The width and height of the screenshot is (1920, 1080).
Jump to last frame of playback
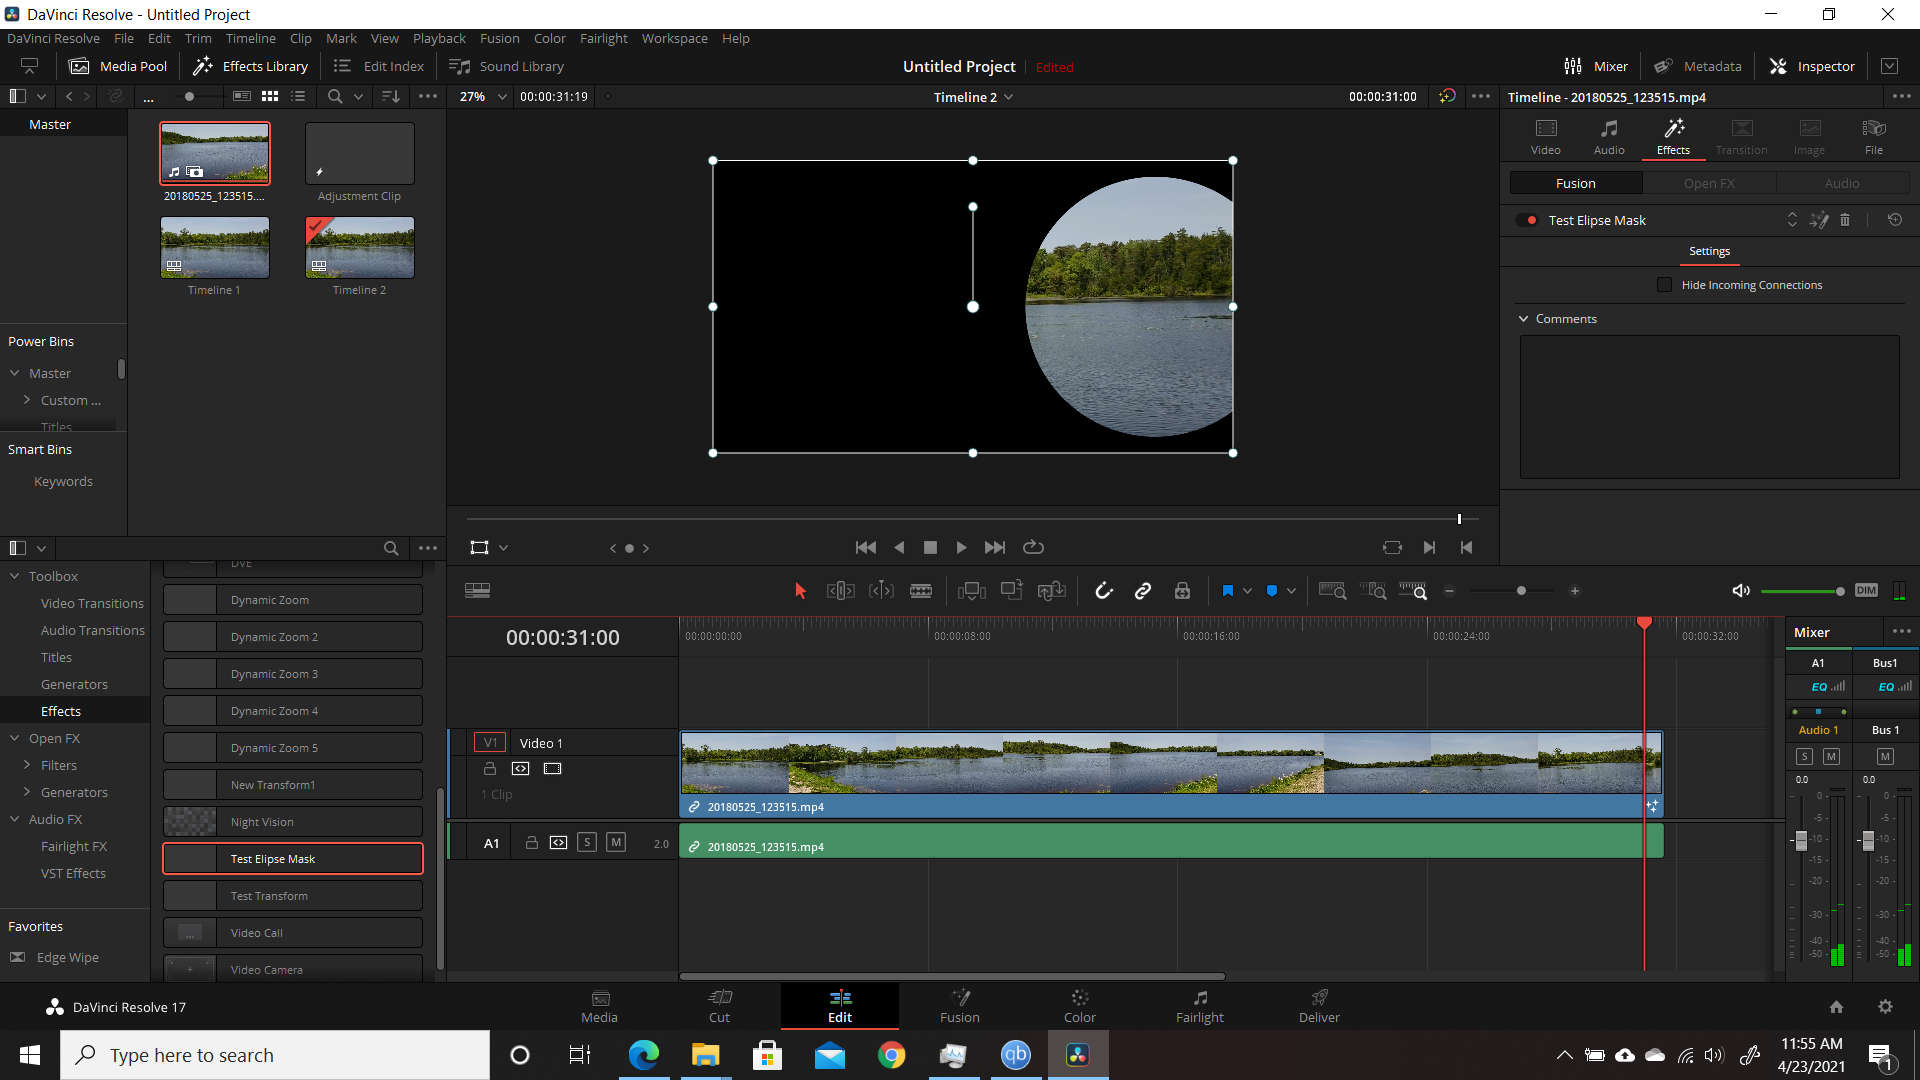click(994, 547)
